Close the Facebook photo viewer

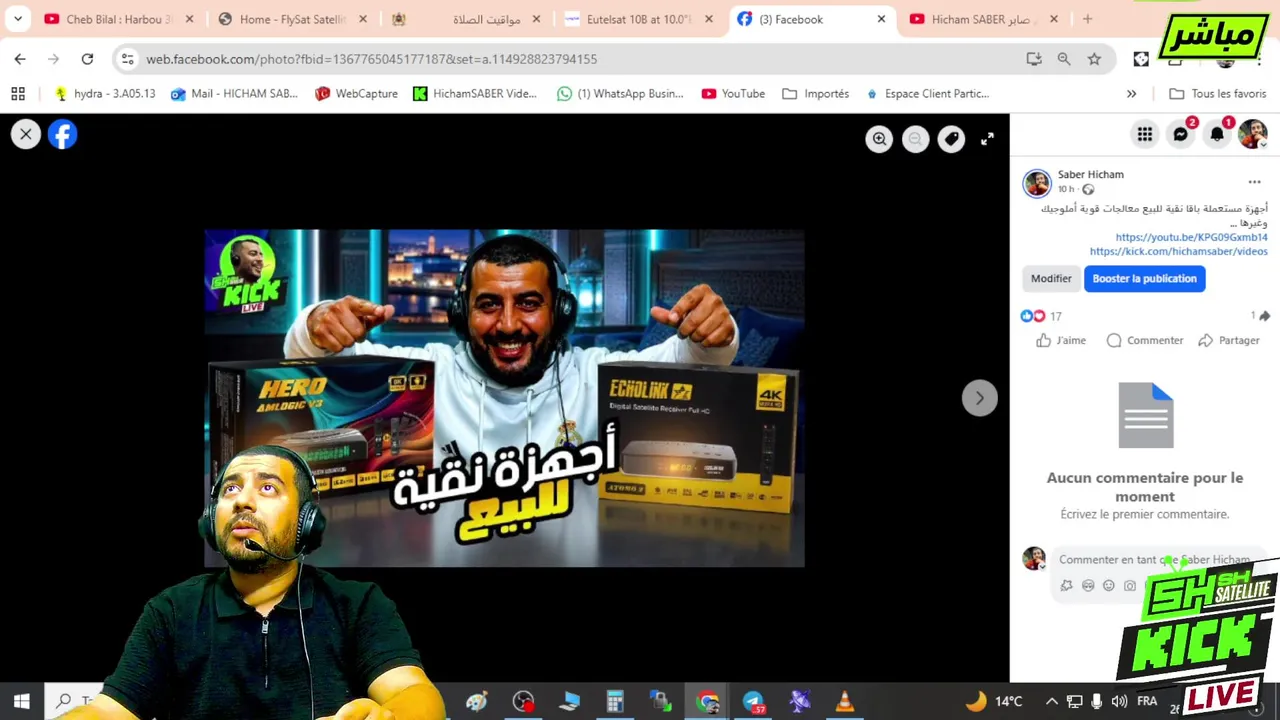click(26, 134)
